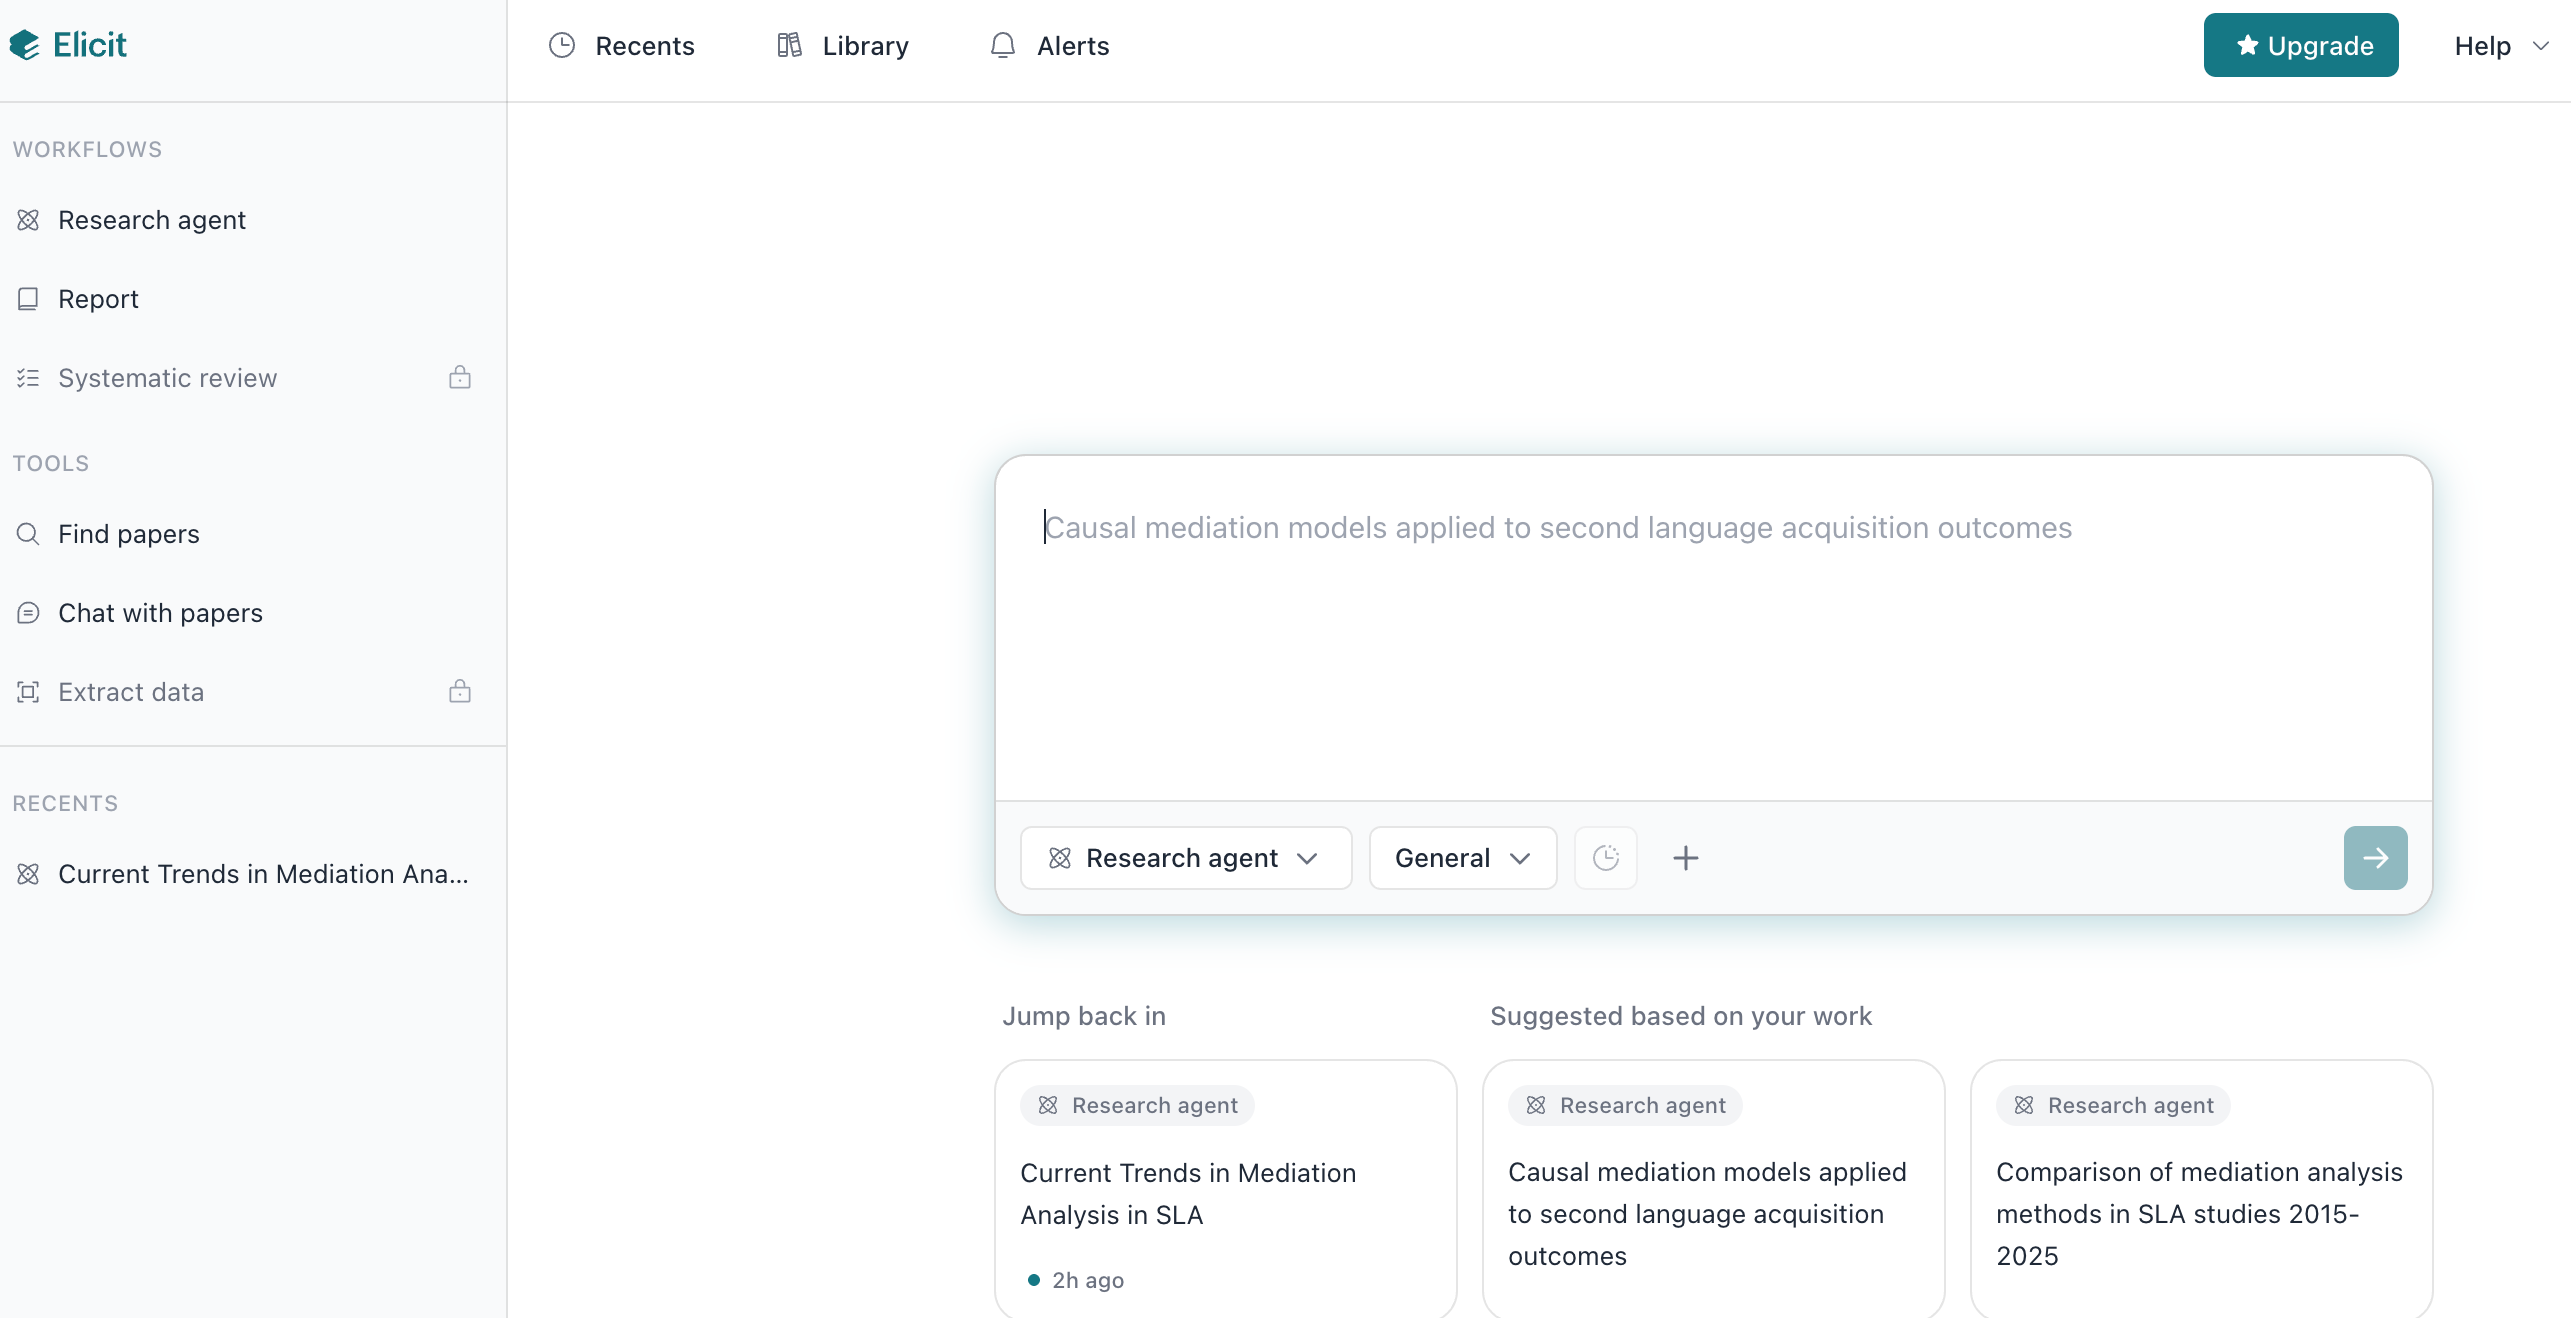Click the Chat with papers bubble icon
Viewport: 2571px width, 1318px height.
(x=28, y=613)
